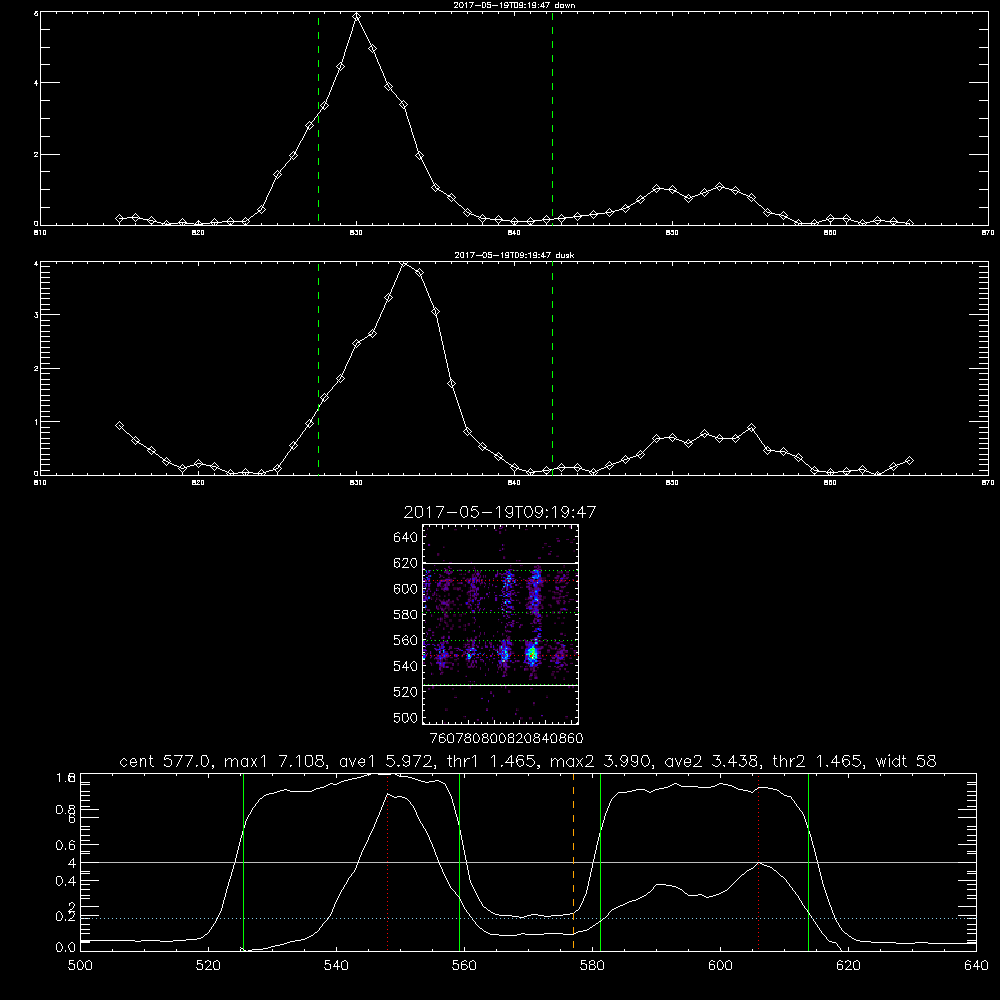
Task: Click bottom plot x-axis label 560
Action: pyautogui.click(x=464, y=966)
